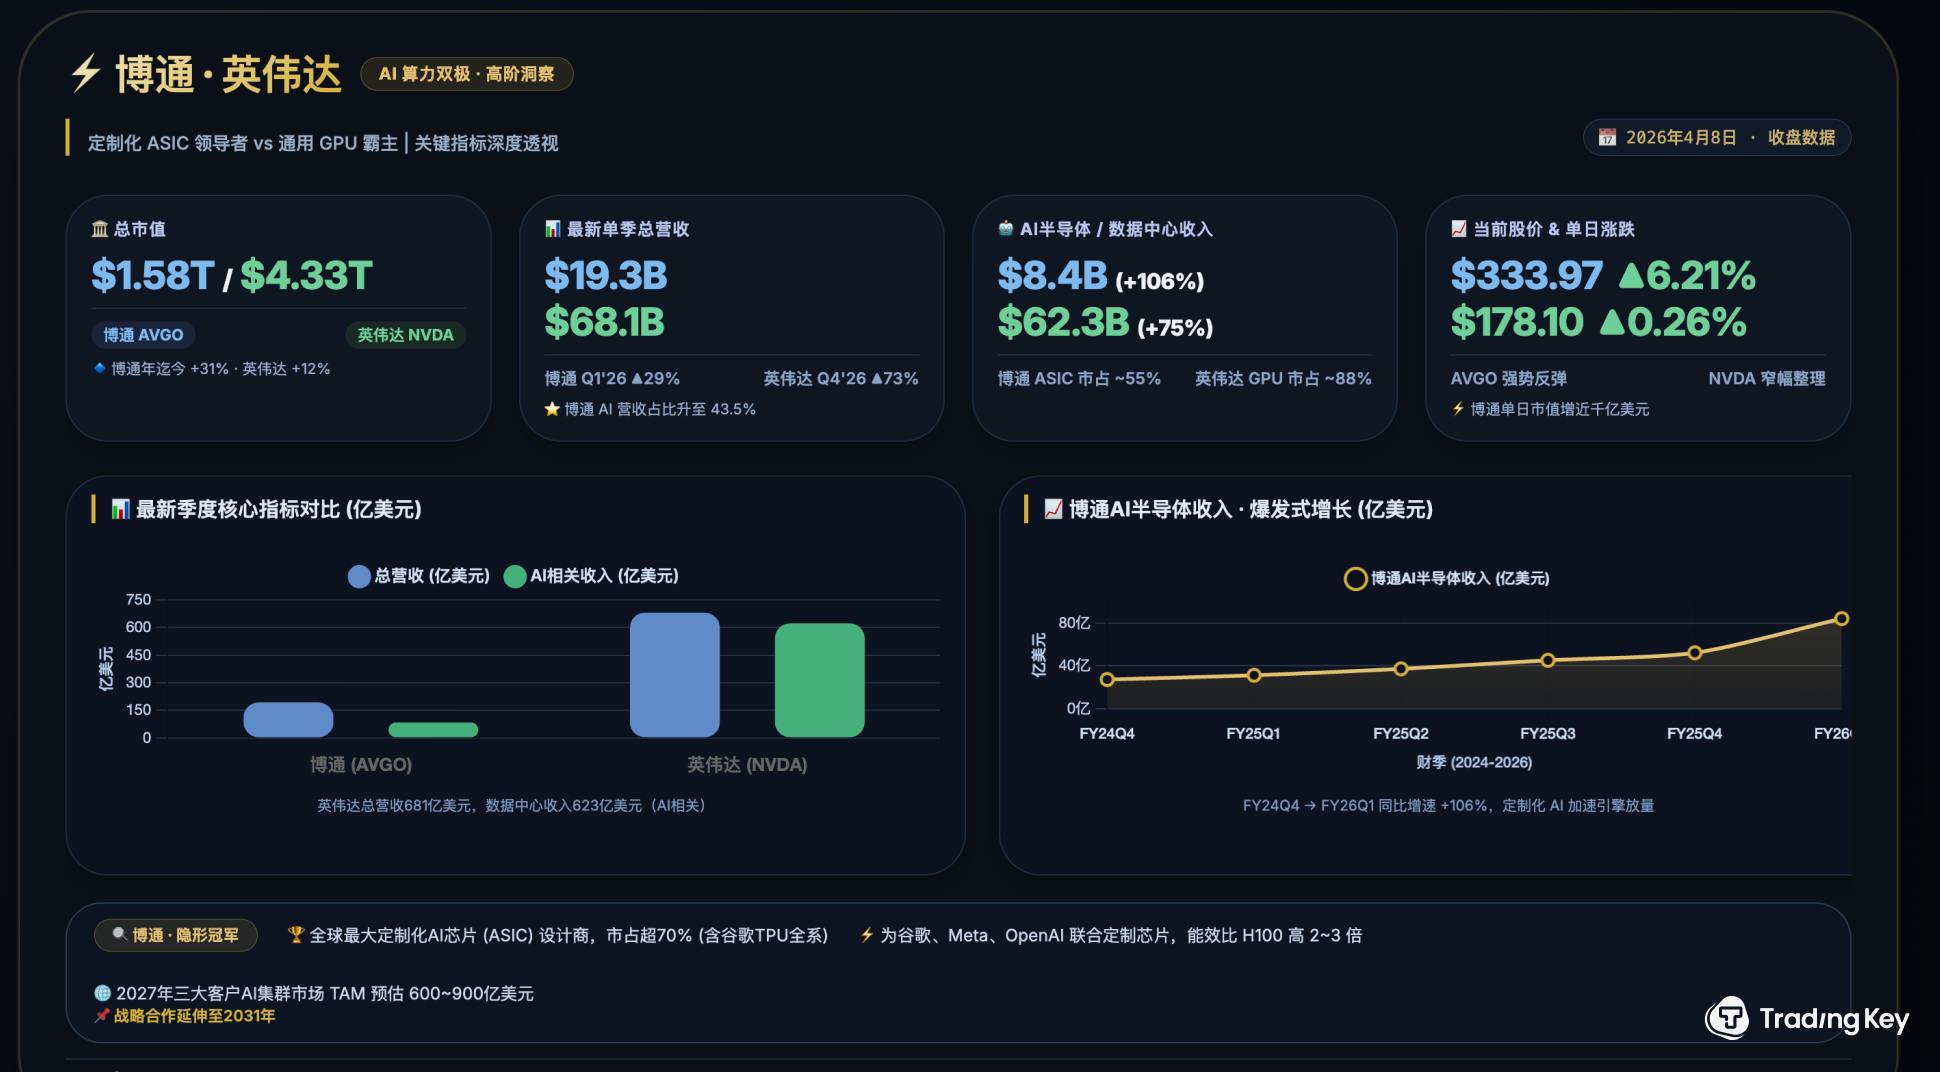Click Broadcom's green AI revenue bar
The width and height of the screenshot is (1940, 1072).
(x=433, y=730)
